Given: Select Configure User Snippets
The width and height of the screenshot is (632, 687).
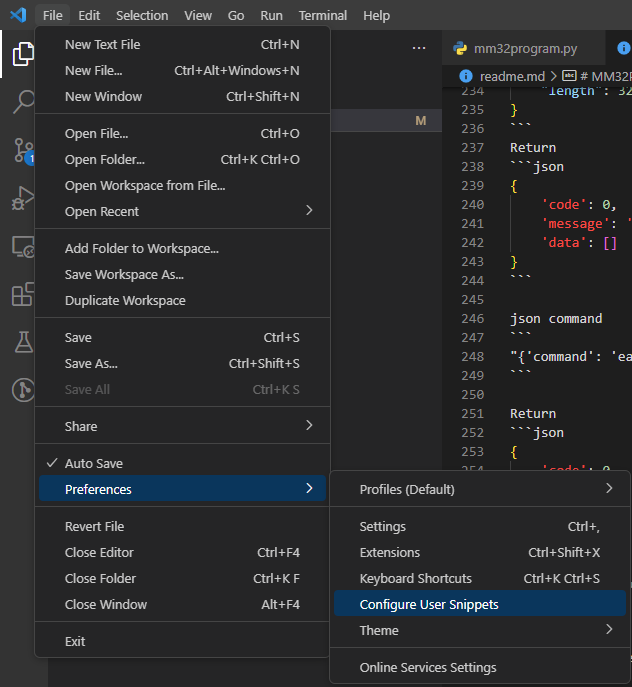Looking at the screenshot, I should pos(480,604).
